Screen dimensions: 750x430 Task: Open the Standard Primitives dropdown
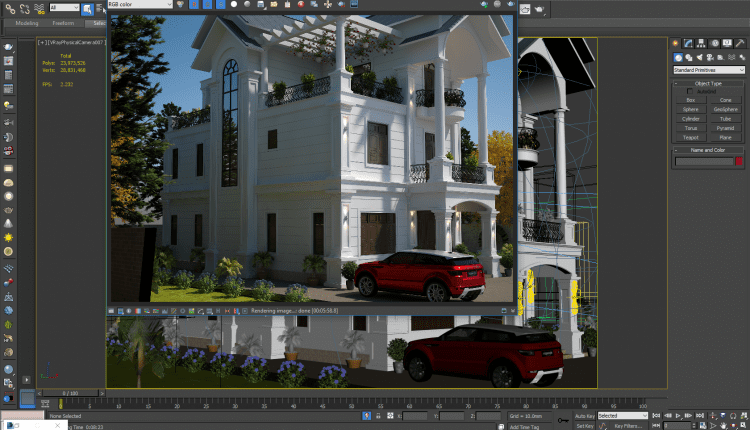tap(709, 70)
